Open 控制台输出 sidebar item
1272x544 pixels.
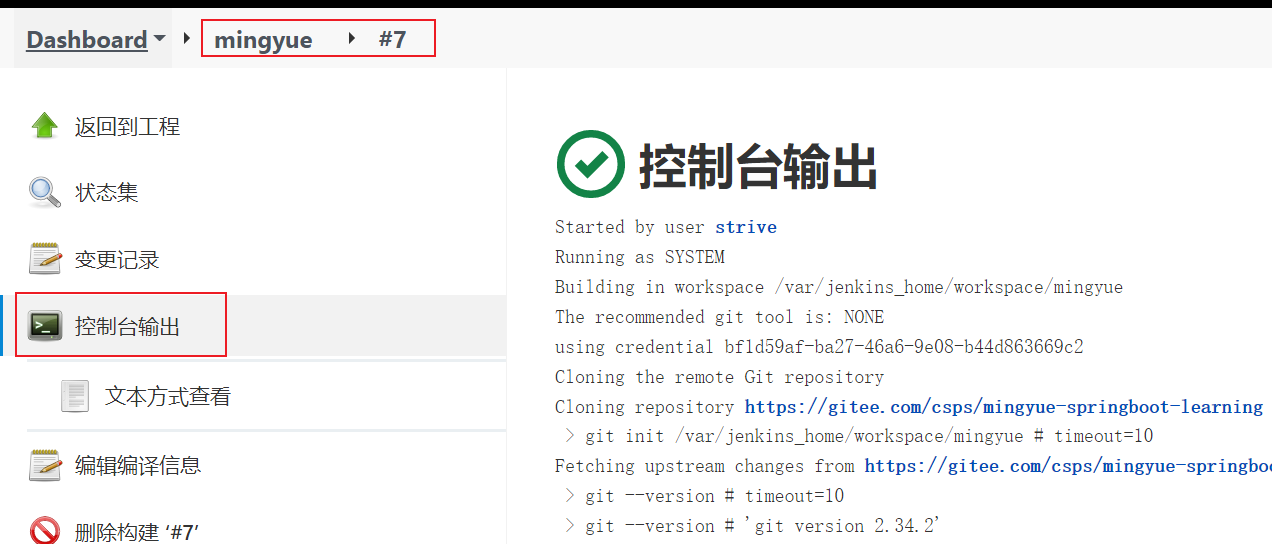pyautogui.click(x=127, y=326)
